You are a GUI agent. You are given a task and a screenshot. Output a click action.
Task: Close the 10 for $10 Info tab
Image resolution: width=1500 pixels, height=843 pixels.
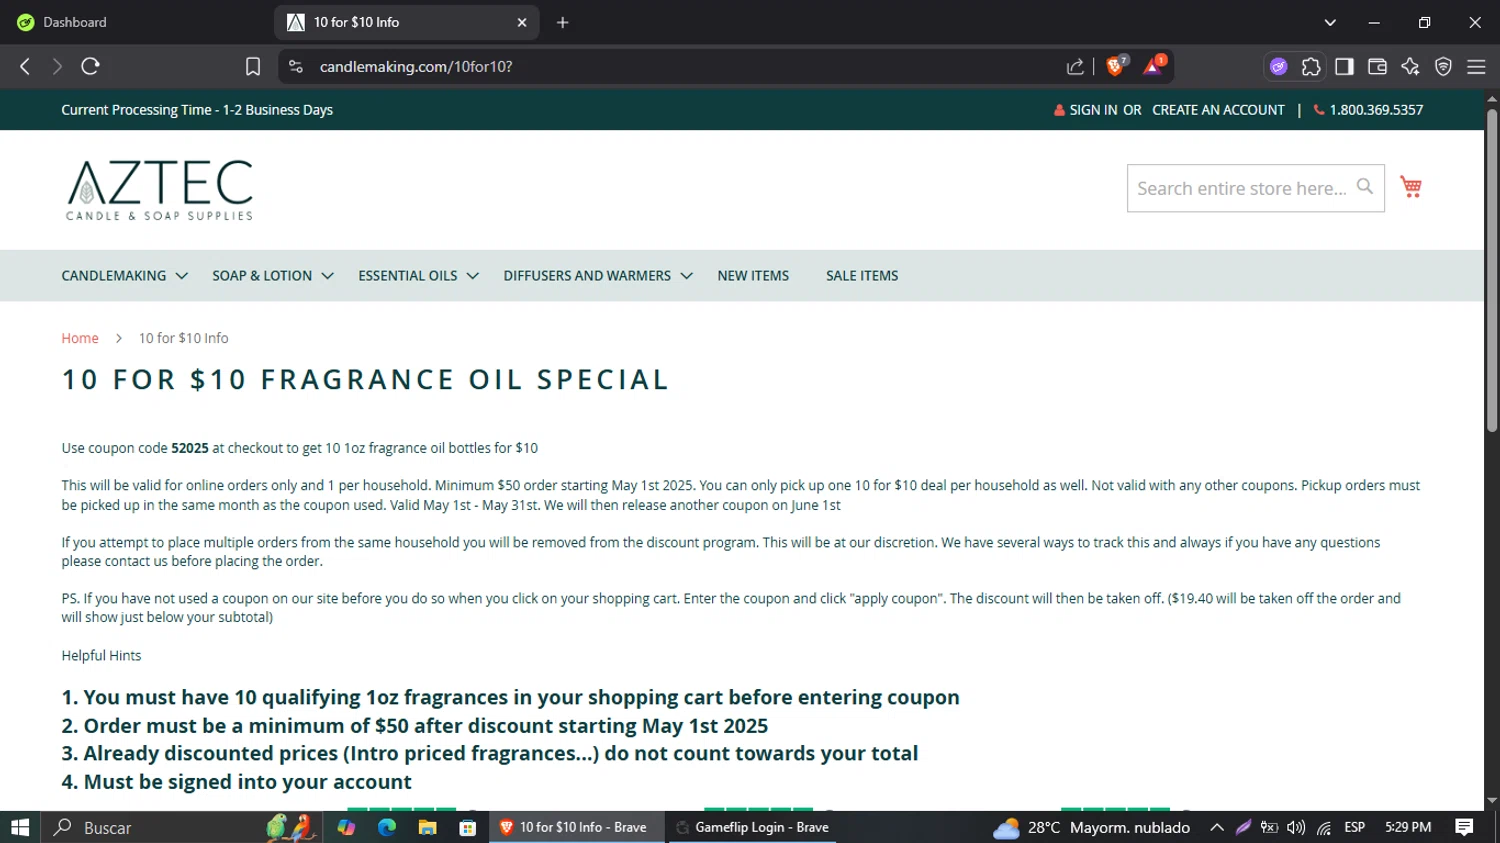point(522,22)
